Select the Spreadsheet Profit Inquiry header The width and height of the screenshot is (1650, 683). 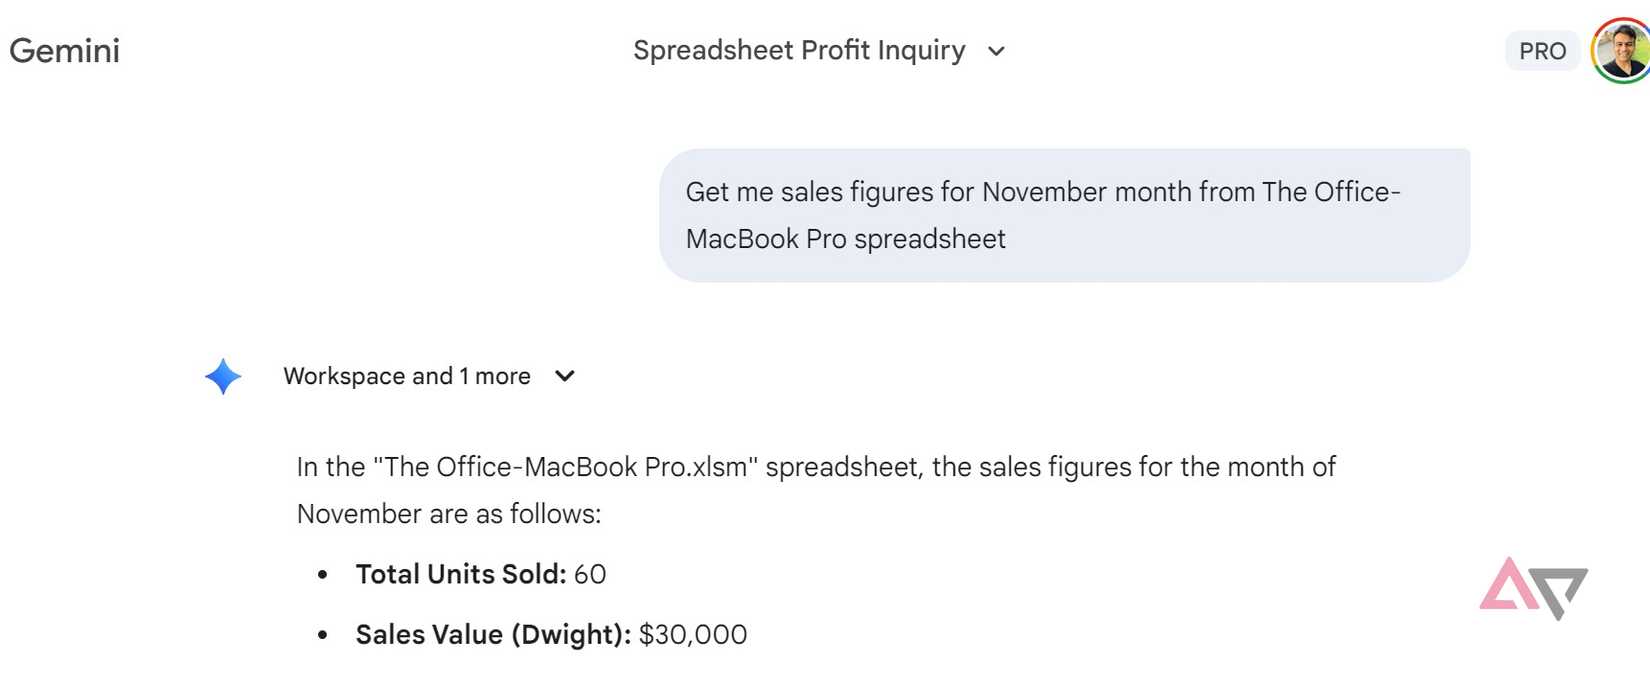[x=800, y=50]
